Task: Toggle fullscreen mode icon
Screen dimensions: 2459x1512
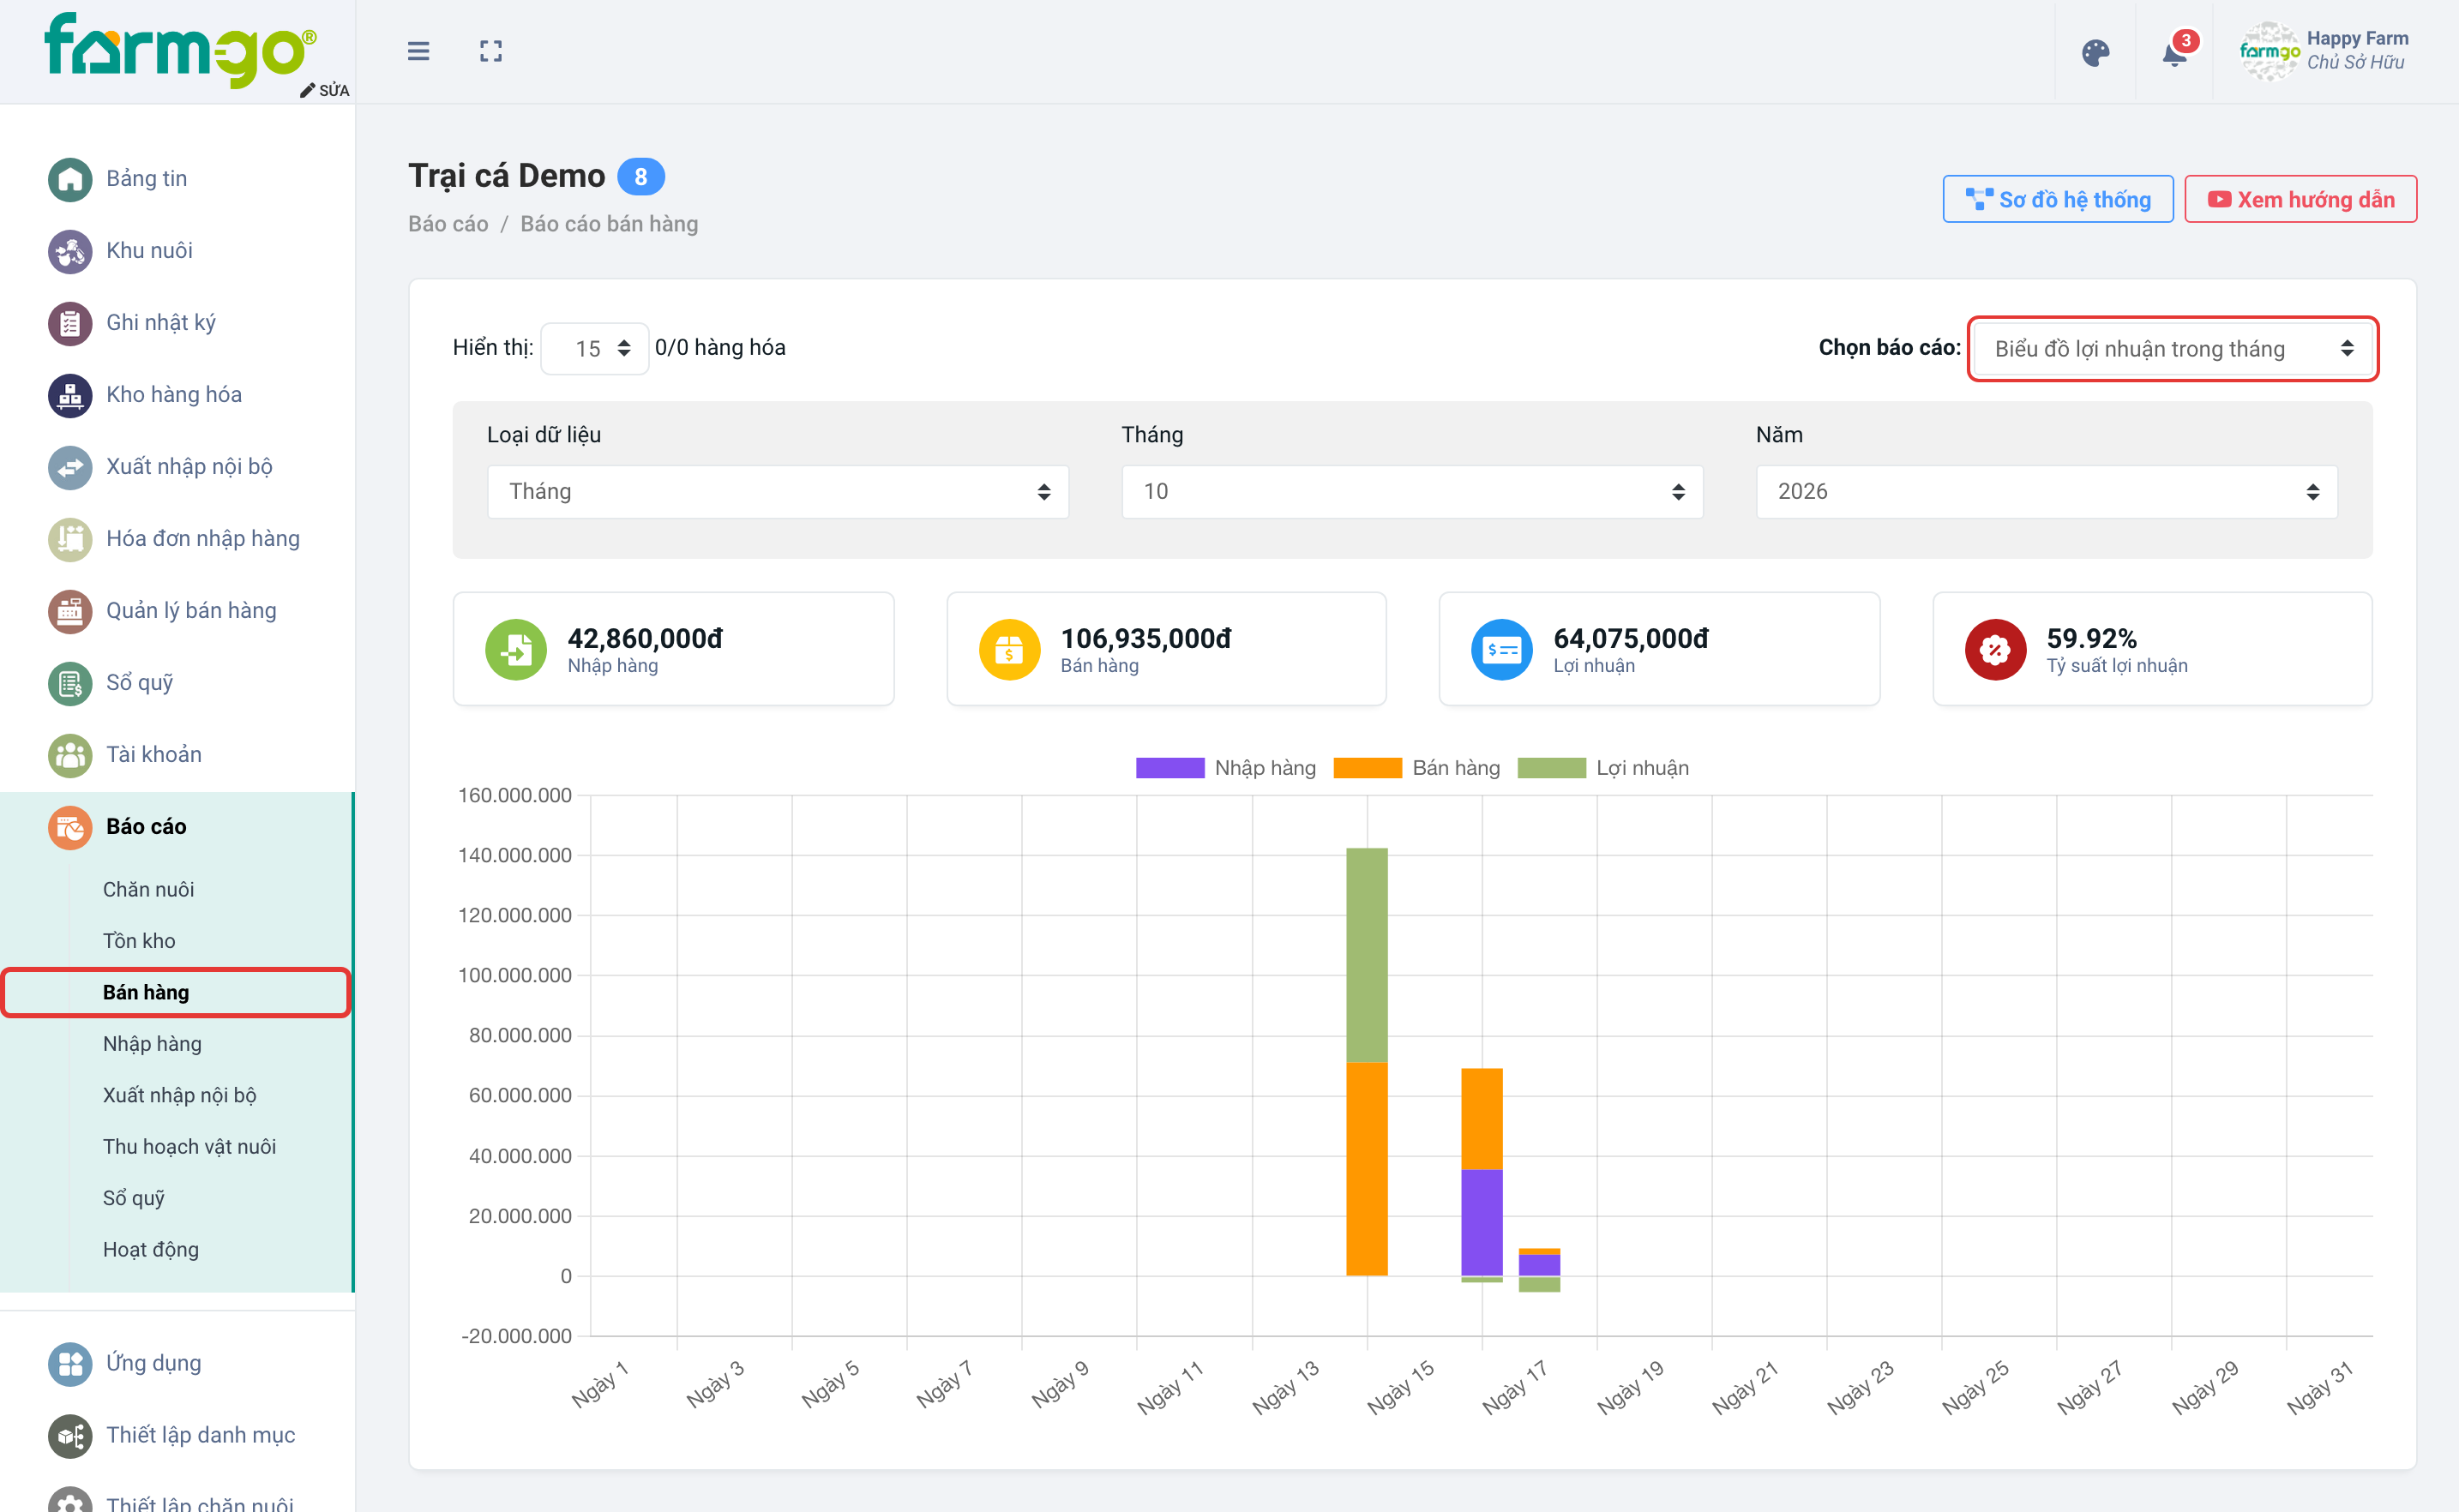Action: pos(490,51)
